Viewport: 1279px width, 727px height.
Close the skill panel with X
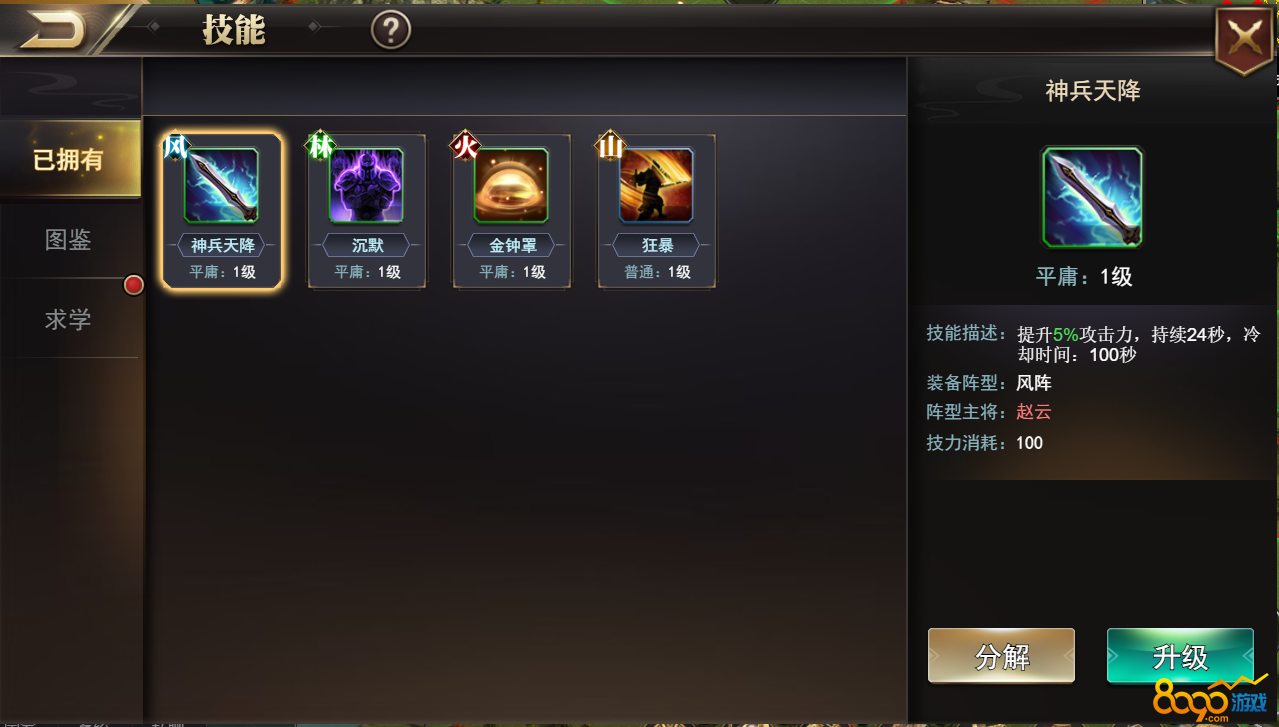point(1244,40)
